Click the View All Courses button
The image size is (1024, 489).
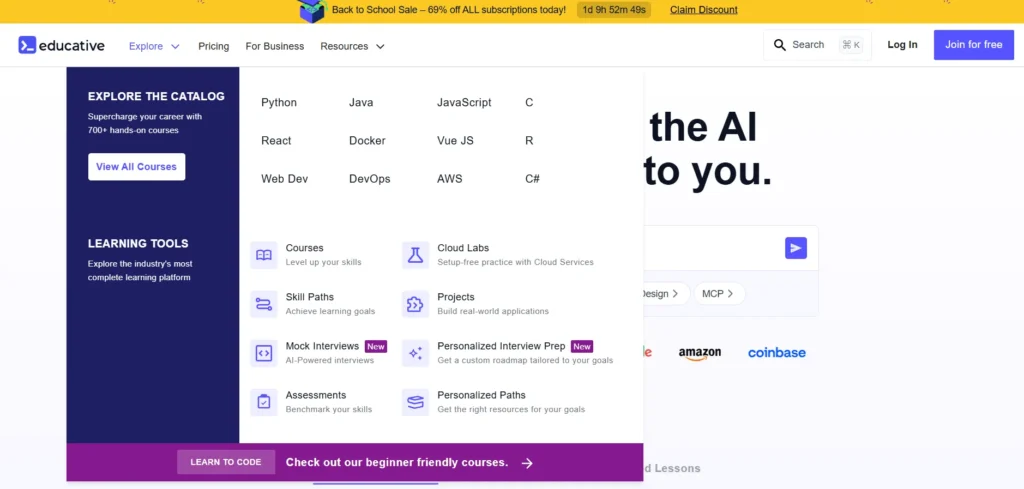pyautogui.click(x=136, y=167)
